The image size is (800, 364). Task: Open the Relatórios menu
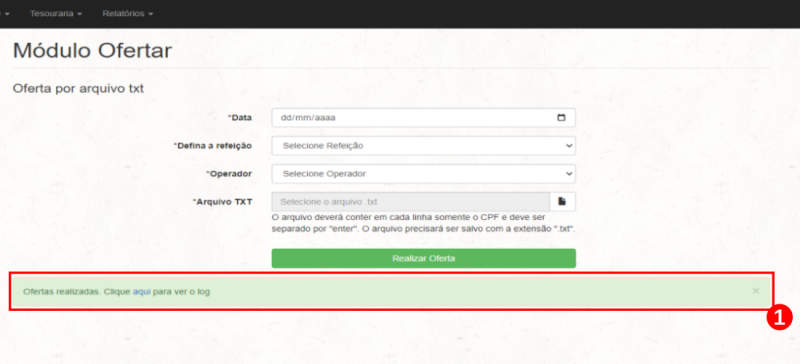pos(128,14)
